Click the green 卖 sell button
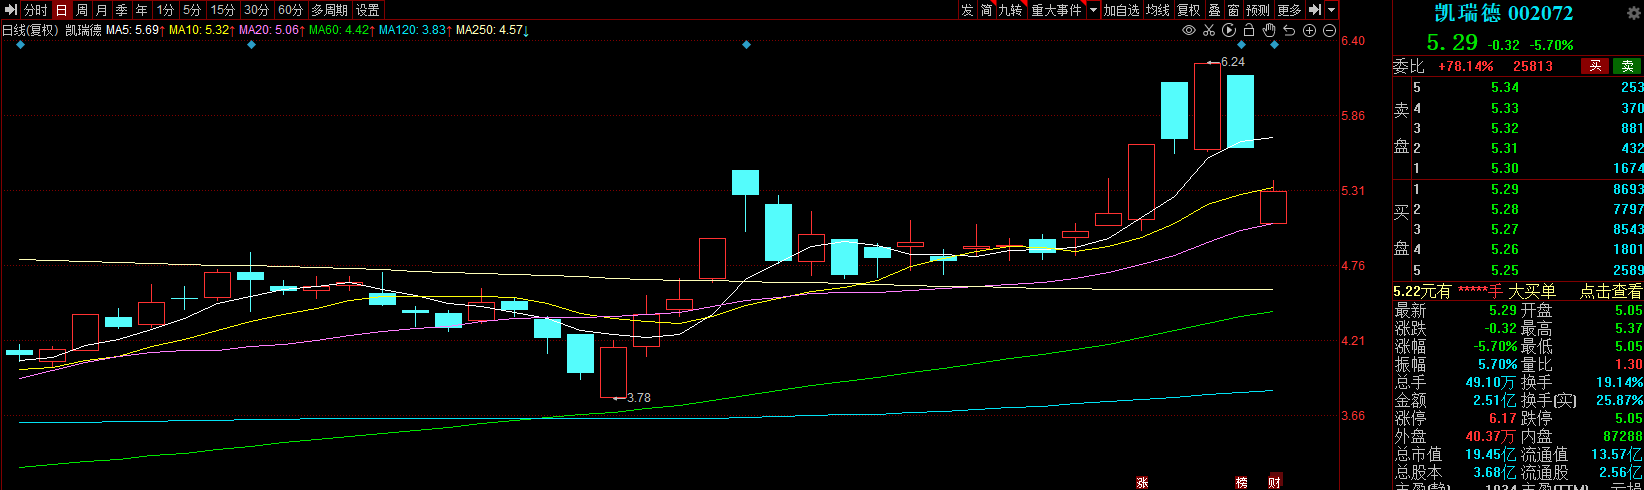This screenshot has width=1644, height=490. point(1627,66)
